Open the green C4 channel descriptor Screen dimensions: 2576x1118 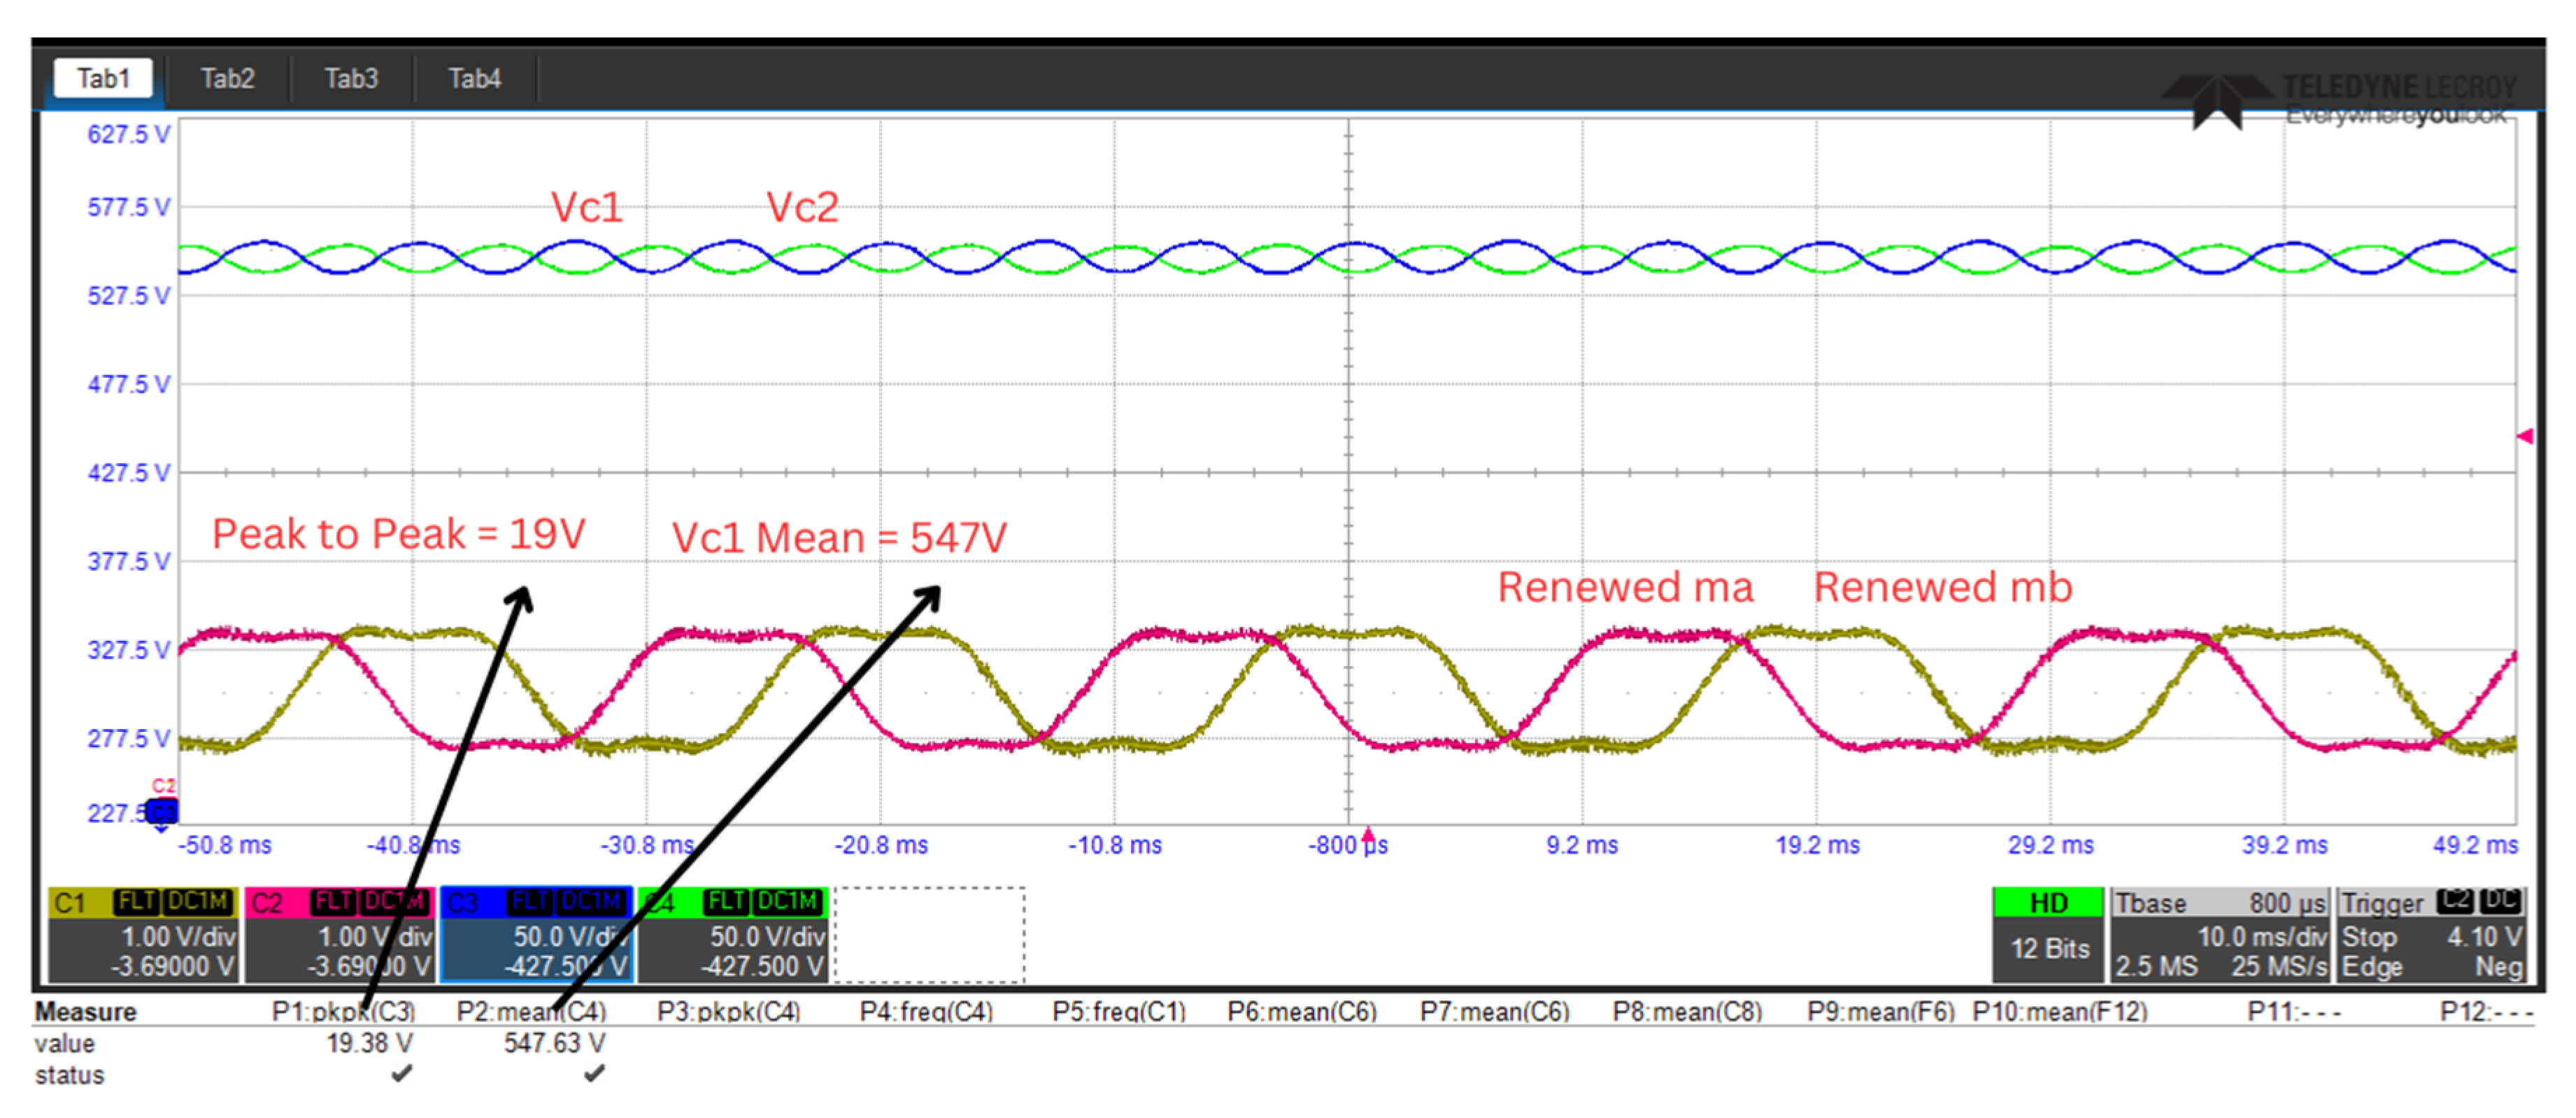tap(732, 934)
